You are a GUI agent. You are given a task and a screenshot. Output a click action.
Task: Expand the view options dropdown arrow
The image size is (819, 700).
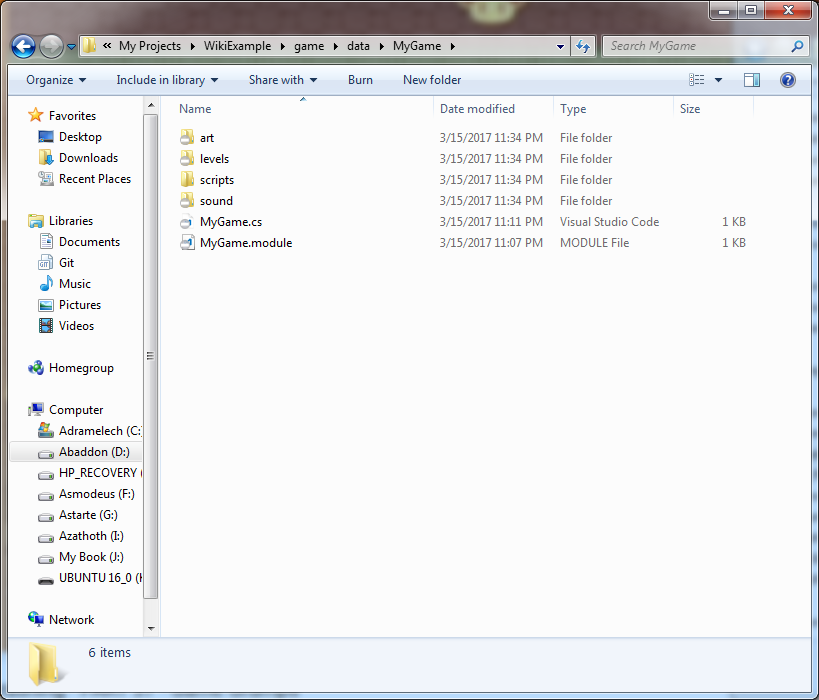718,80
